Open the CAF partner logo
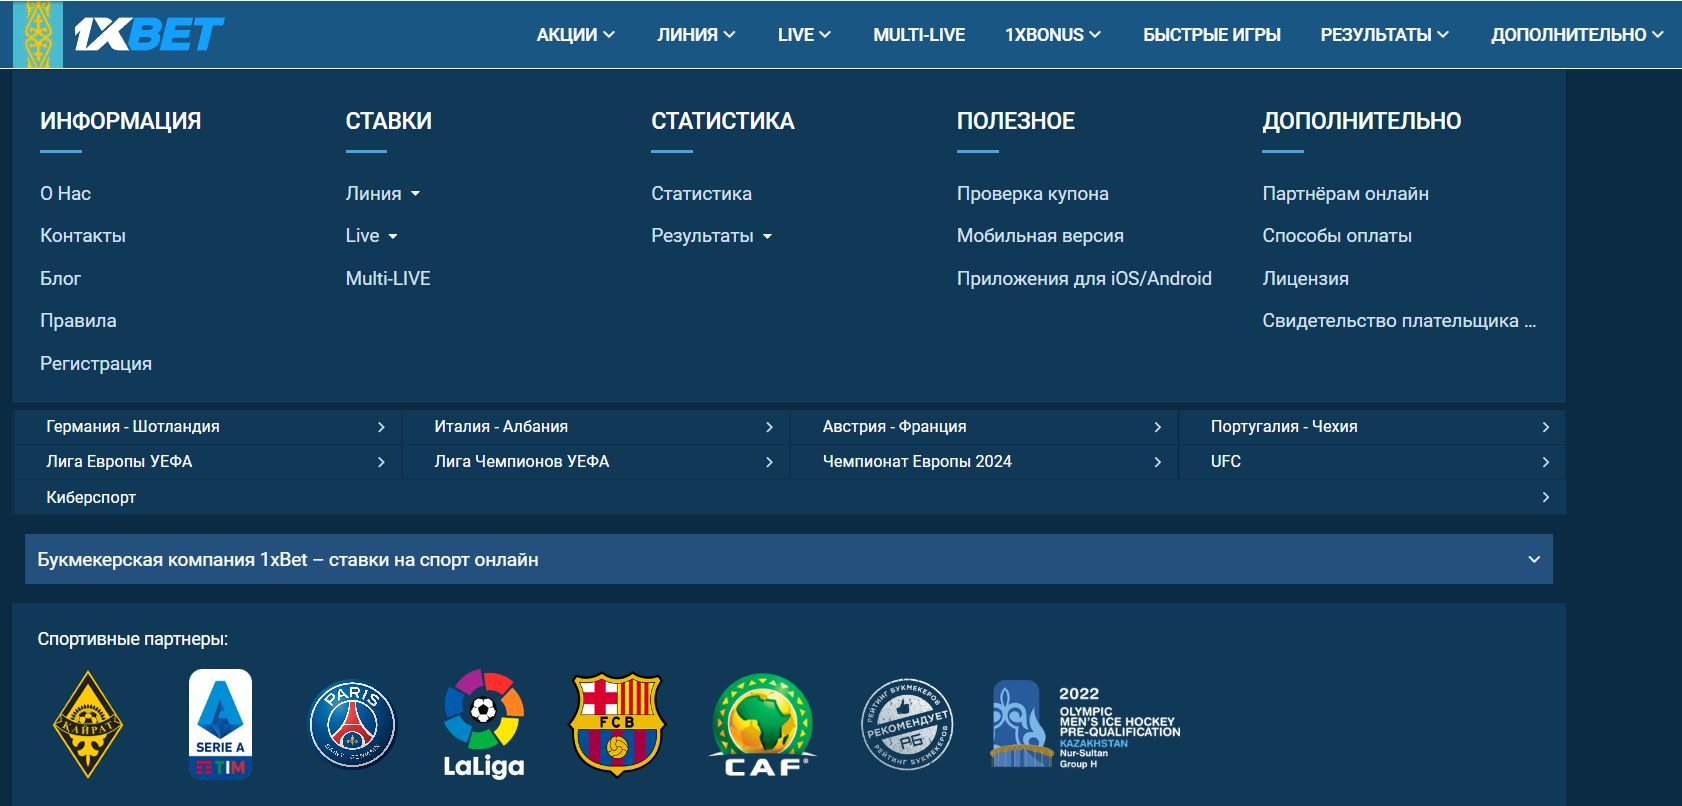Image resolution: width=1682 pixels, height=806 pixels. (763, 725)
